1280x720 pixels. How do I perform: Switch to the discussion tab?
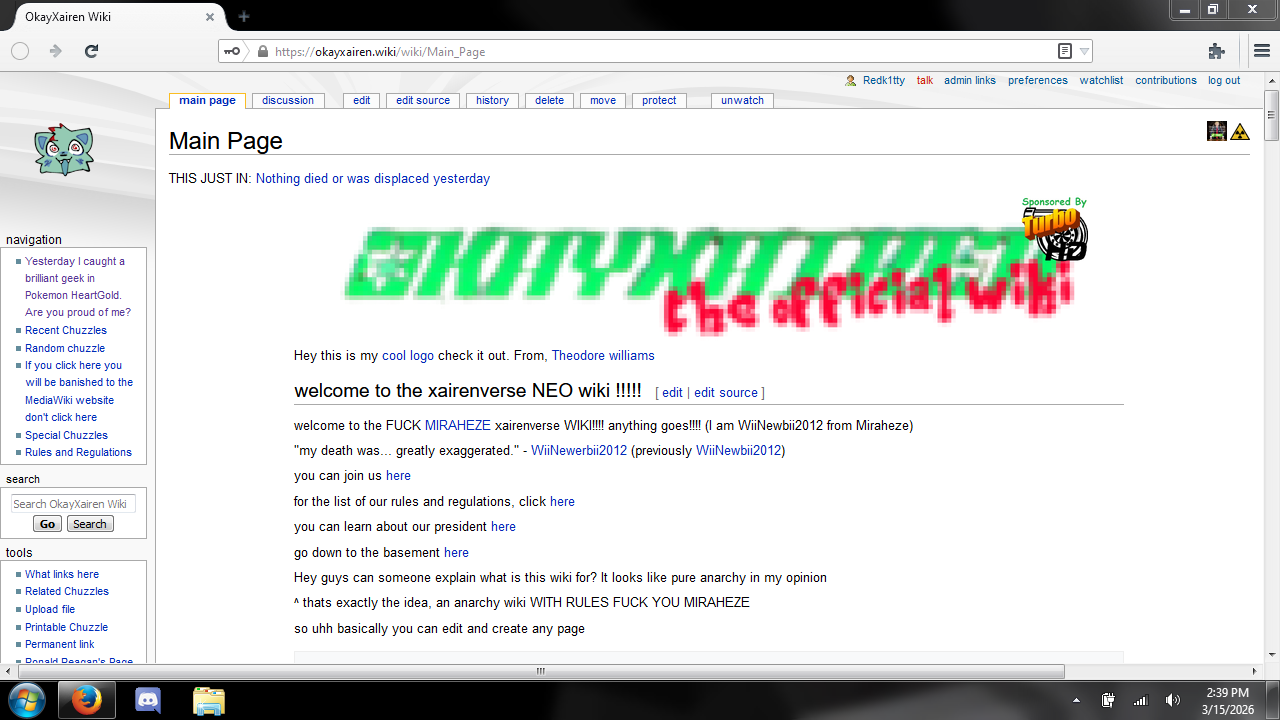click(288, 100)
